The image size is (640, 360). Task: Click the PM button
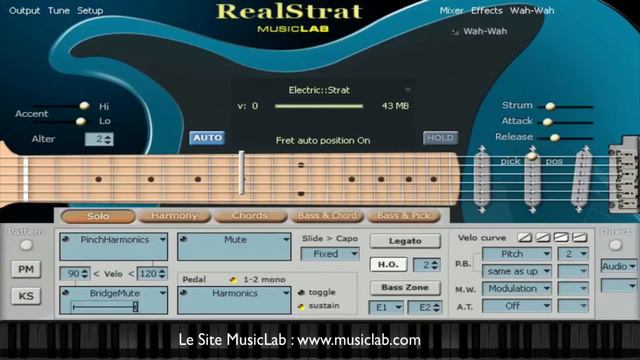(26, 269)
